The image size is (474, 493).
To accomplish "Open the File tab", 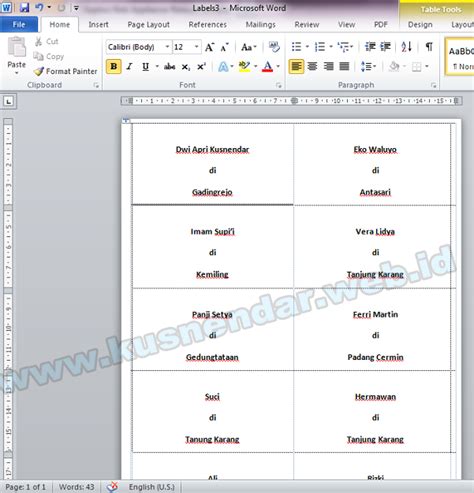I will tap(19, 24).
